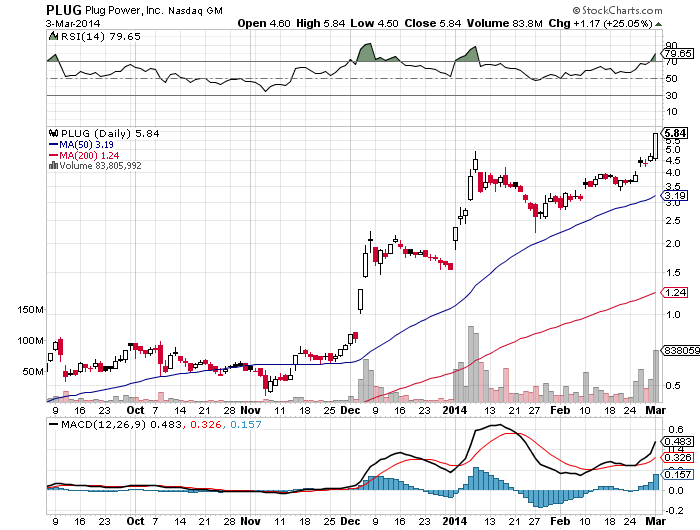Image resolution: width=700 pixels, height=530 pixels.
Task: Click the 50M volume axis label
Action: (x=33, y=371)
